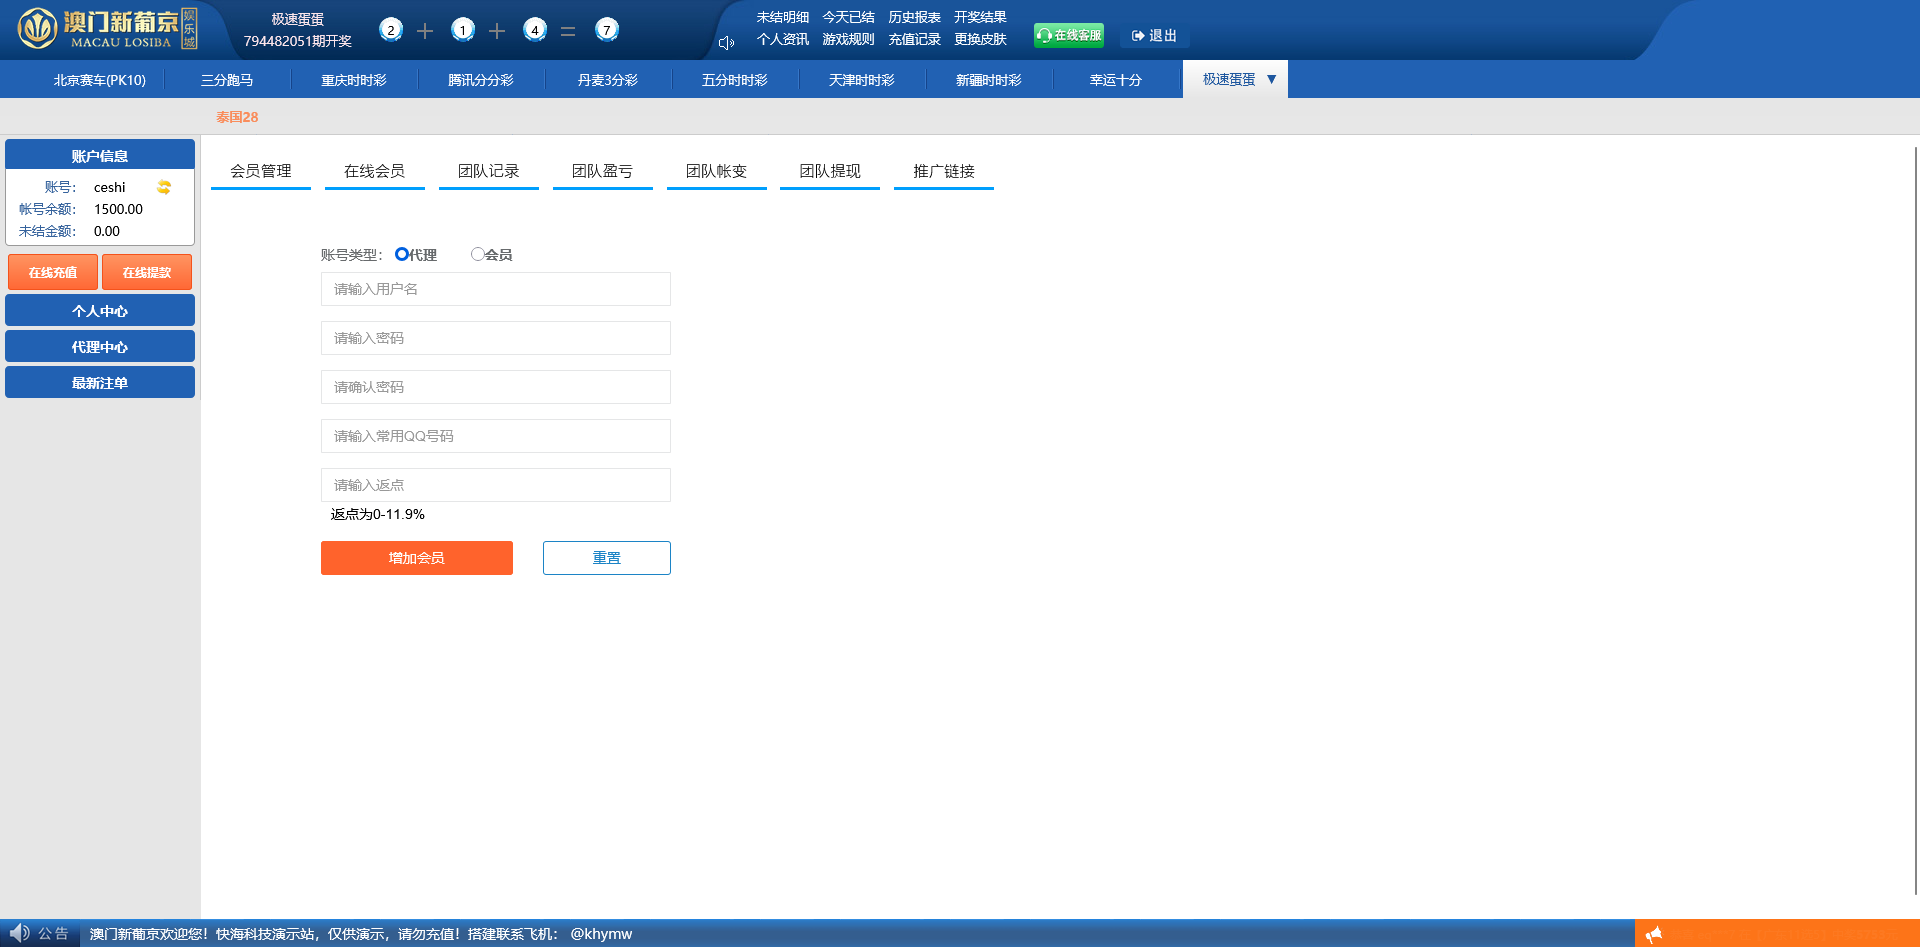The width and height of the screenshot is (1920, 947).
Task: Open 更换皮肤 skin change option
Action: [979, 39]
